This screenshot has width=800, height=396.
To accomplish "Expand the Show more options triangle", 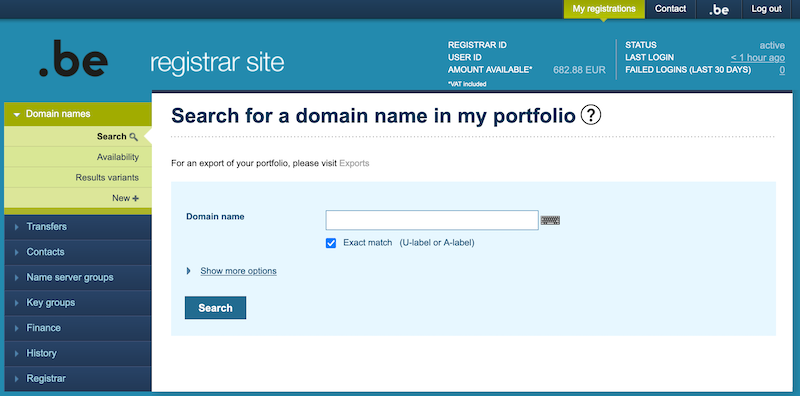I will pyautogui.click(x=189, y=271).
